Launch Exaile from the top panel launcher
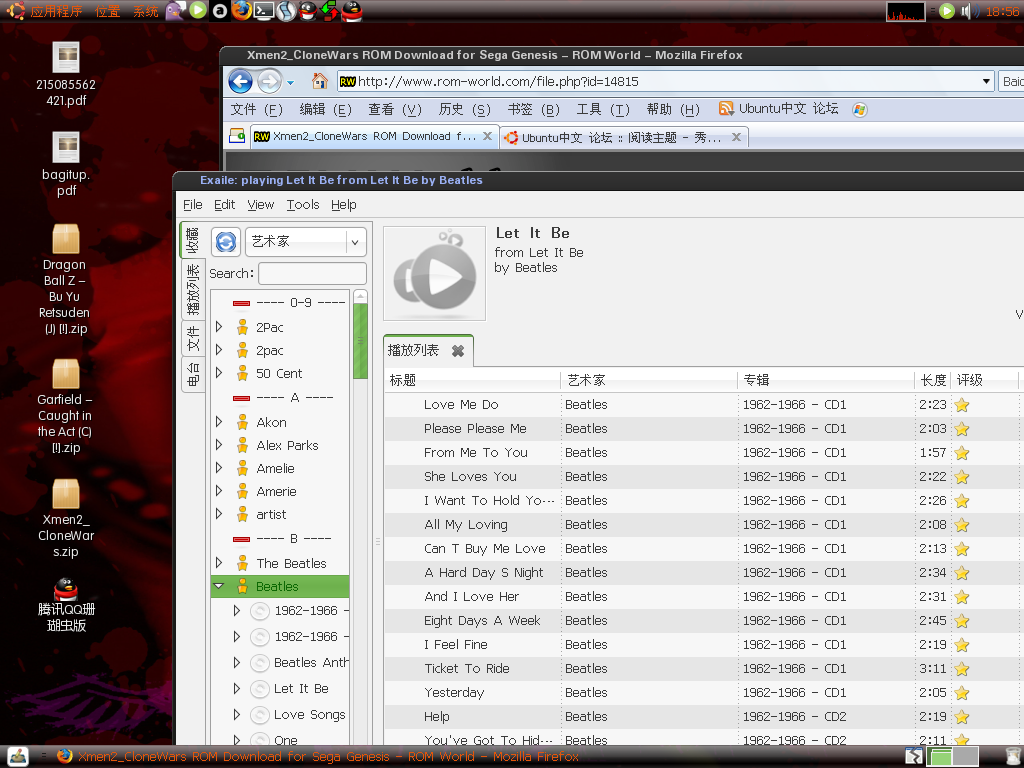The height and width of the screenshot is (768, 1024). tap(198, 10)
